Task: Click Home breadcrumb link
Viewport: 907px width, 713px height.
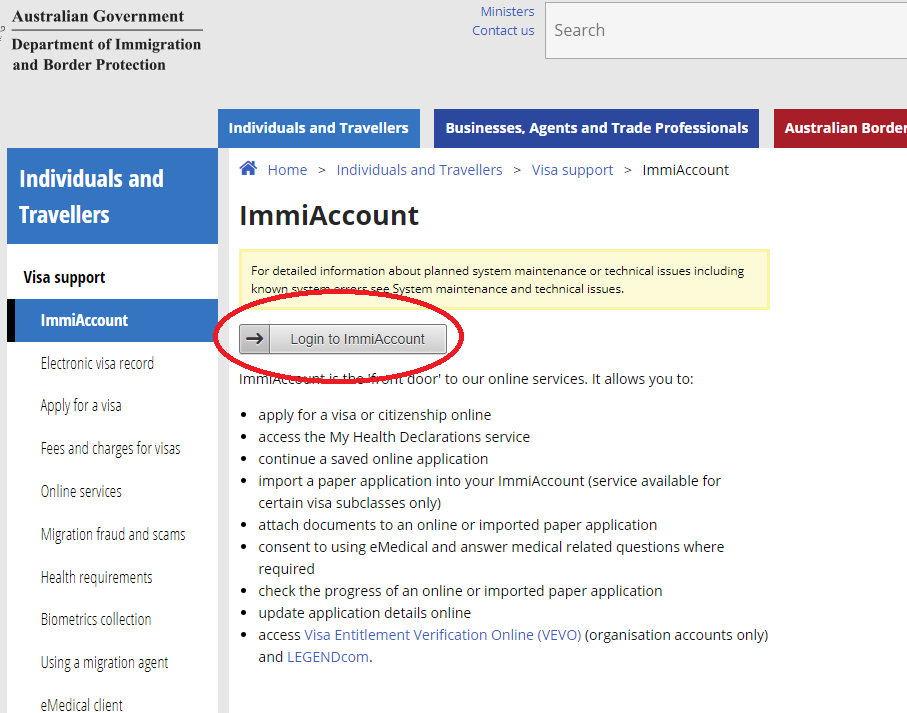Action: (x=287, y=170)
